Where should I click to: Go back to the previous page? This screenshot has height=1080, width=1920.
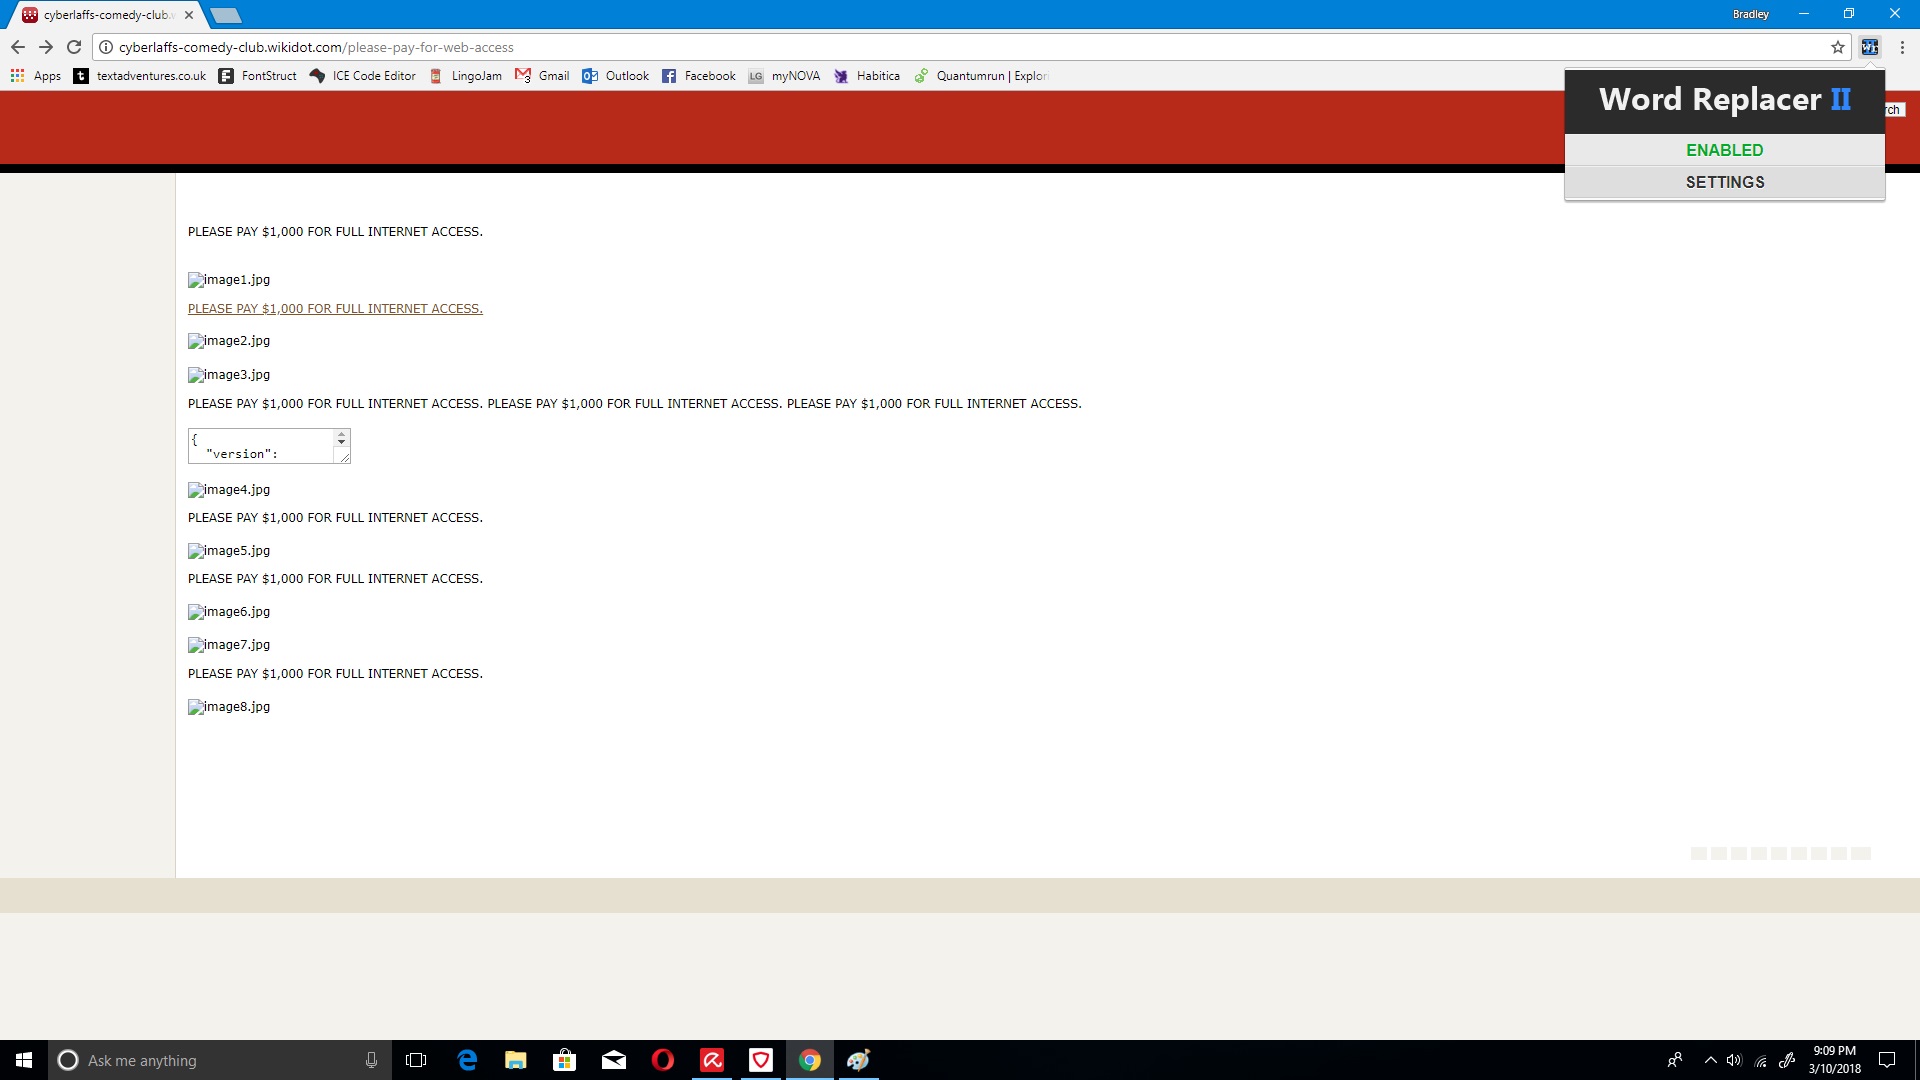pyautogui.click(x=18, y=47)
